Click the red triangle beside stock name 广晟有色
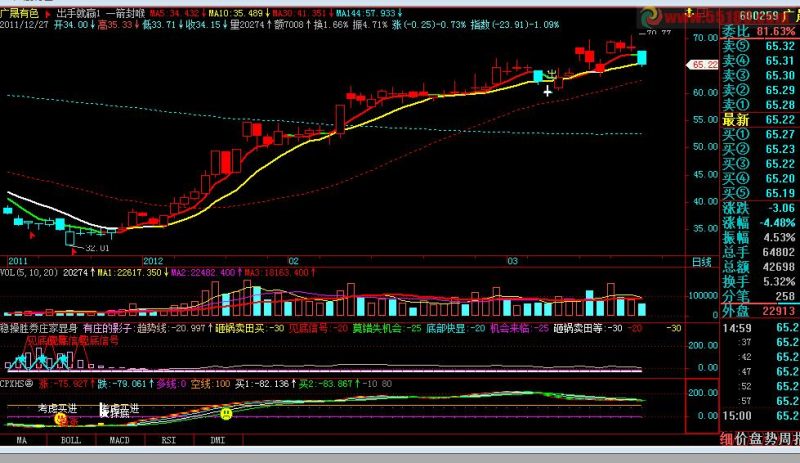800x463 pixels. 48,14
